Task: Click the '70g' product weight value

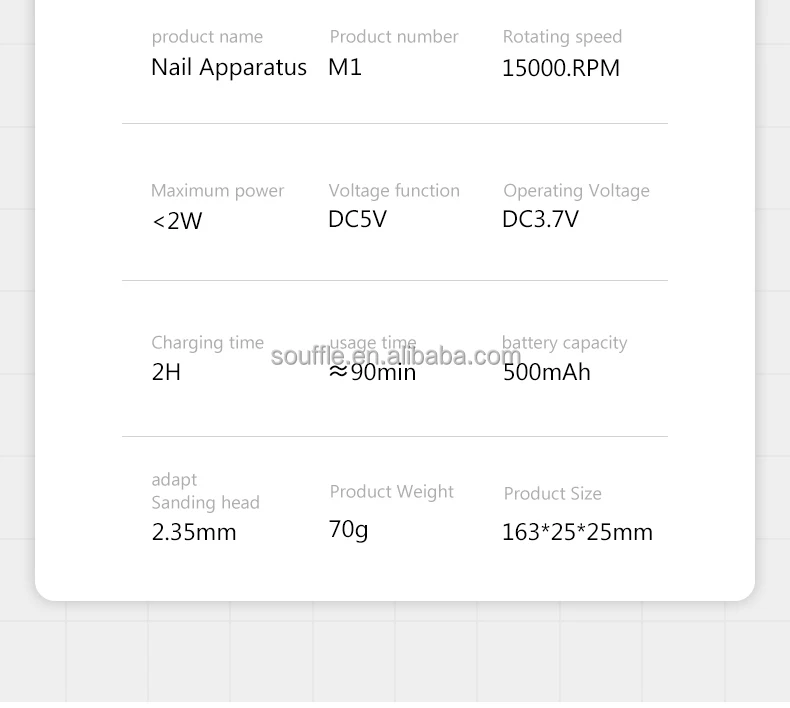Action: pyautogui.click(x=348, y=529)
